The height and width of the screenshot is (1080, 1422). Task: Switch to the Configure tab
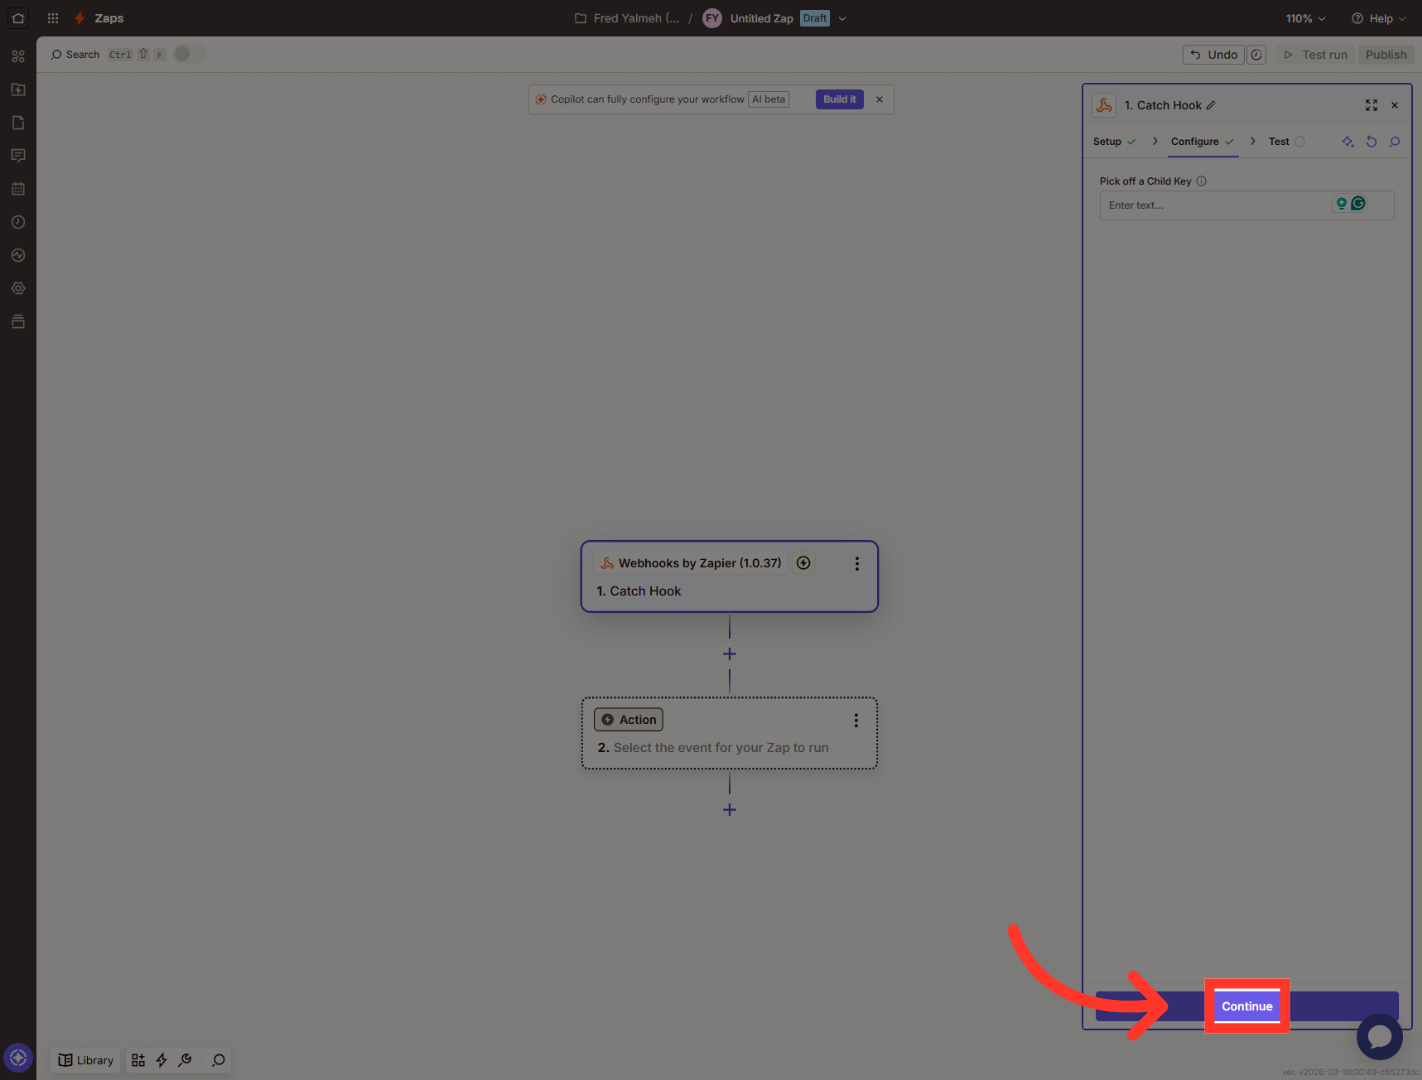(x=1202, y=142)
